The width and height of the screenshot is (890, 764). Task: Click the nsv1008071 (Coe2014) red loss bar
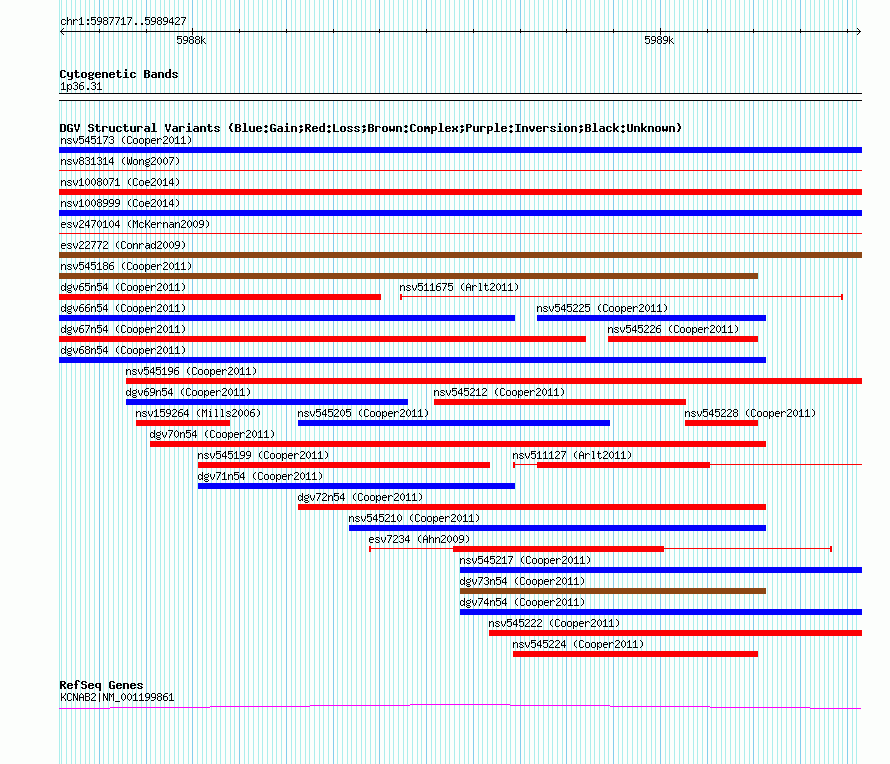click(460, 192)
